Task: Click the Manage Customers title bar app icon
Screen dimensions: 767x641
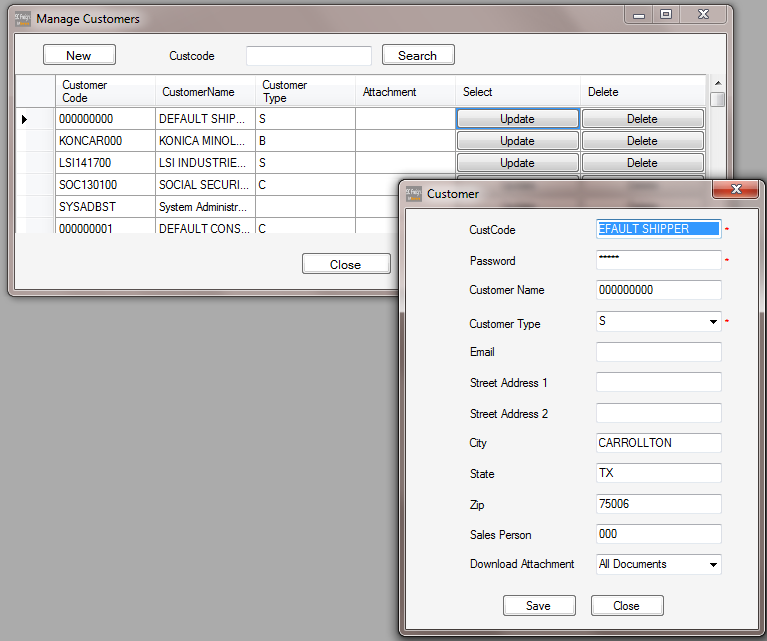Action: (x=23, y=19)
